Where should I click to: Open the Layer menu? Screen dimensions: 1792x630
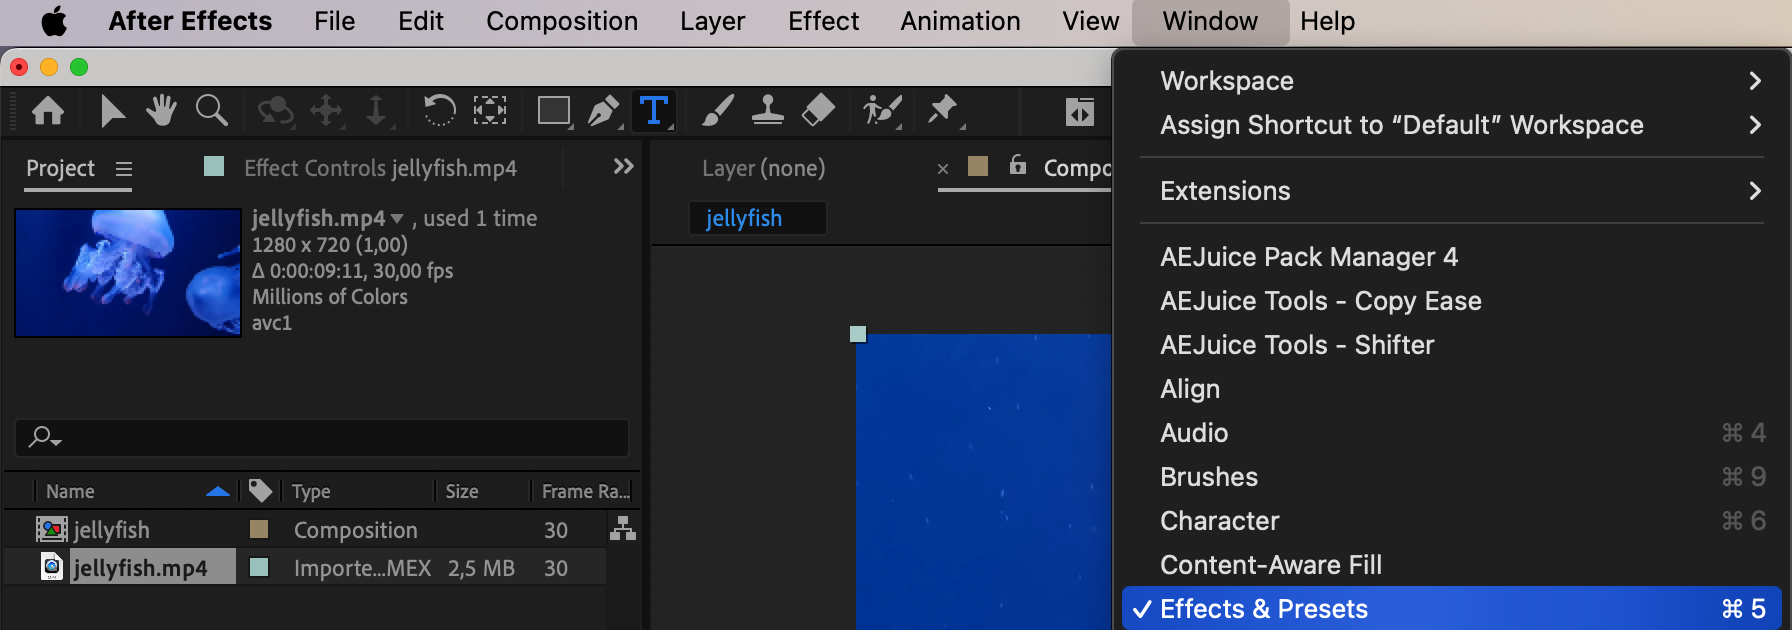[713, 21]
